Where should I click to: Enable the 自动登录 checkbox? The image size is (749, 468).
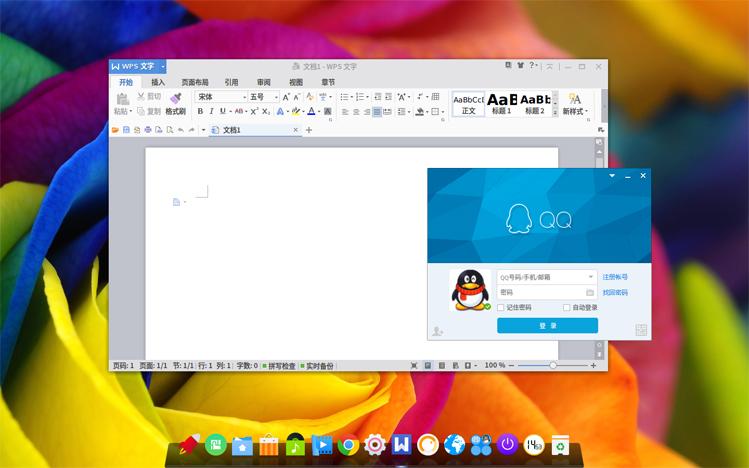[567, 308]
